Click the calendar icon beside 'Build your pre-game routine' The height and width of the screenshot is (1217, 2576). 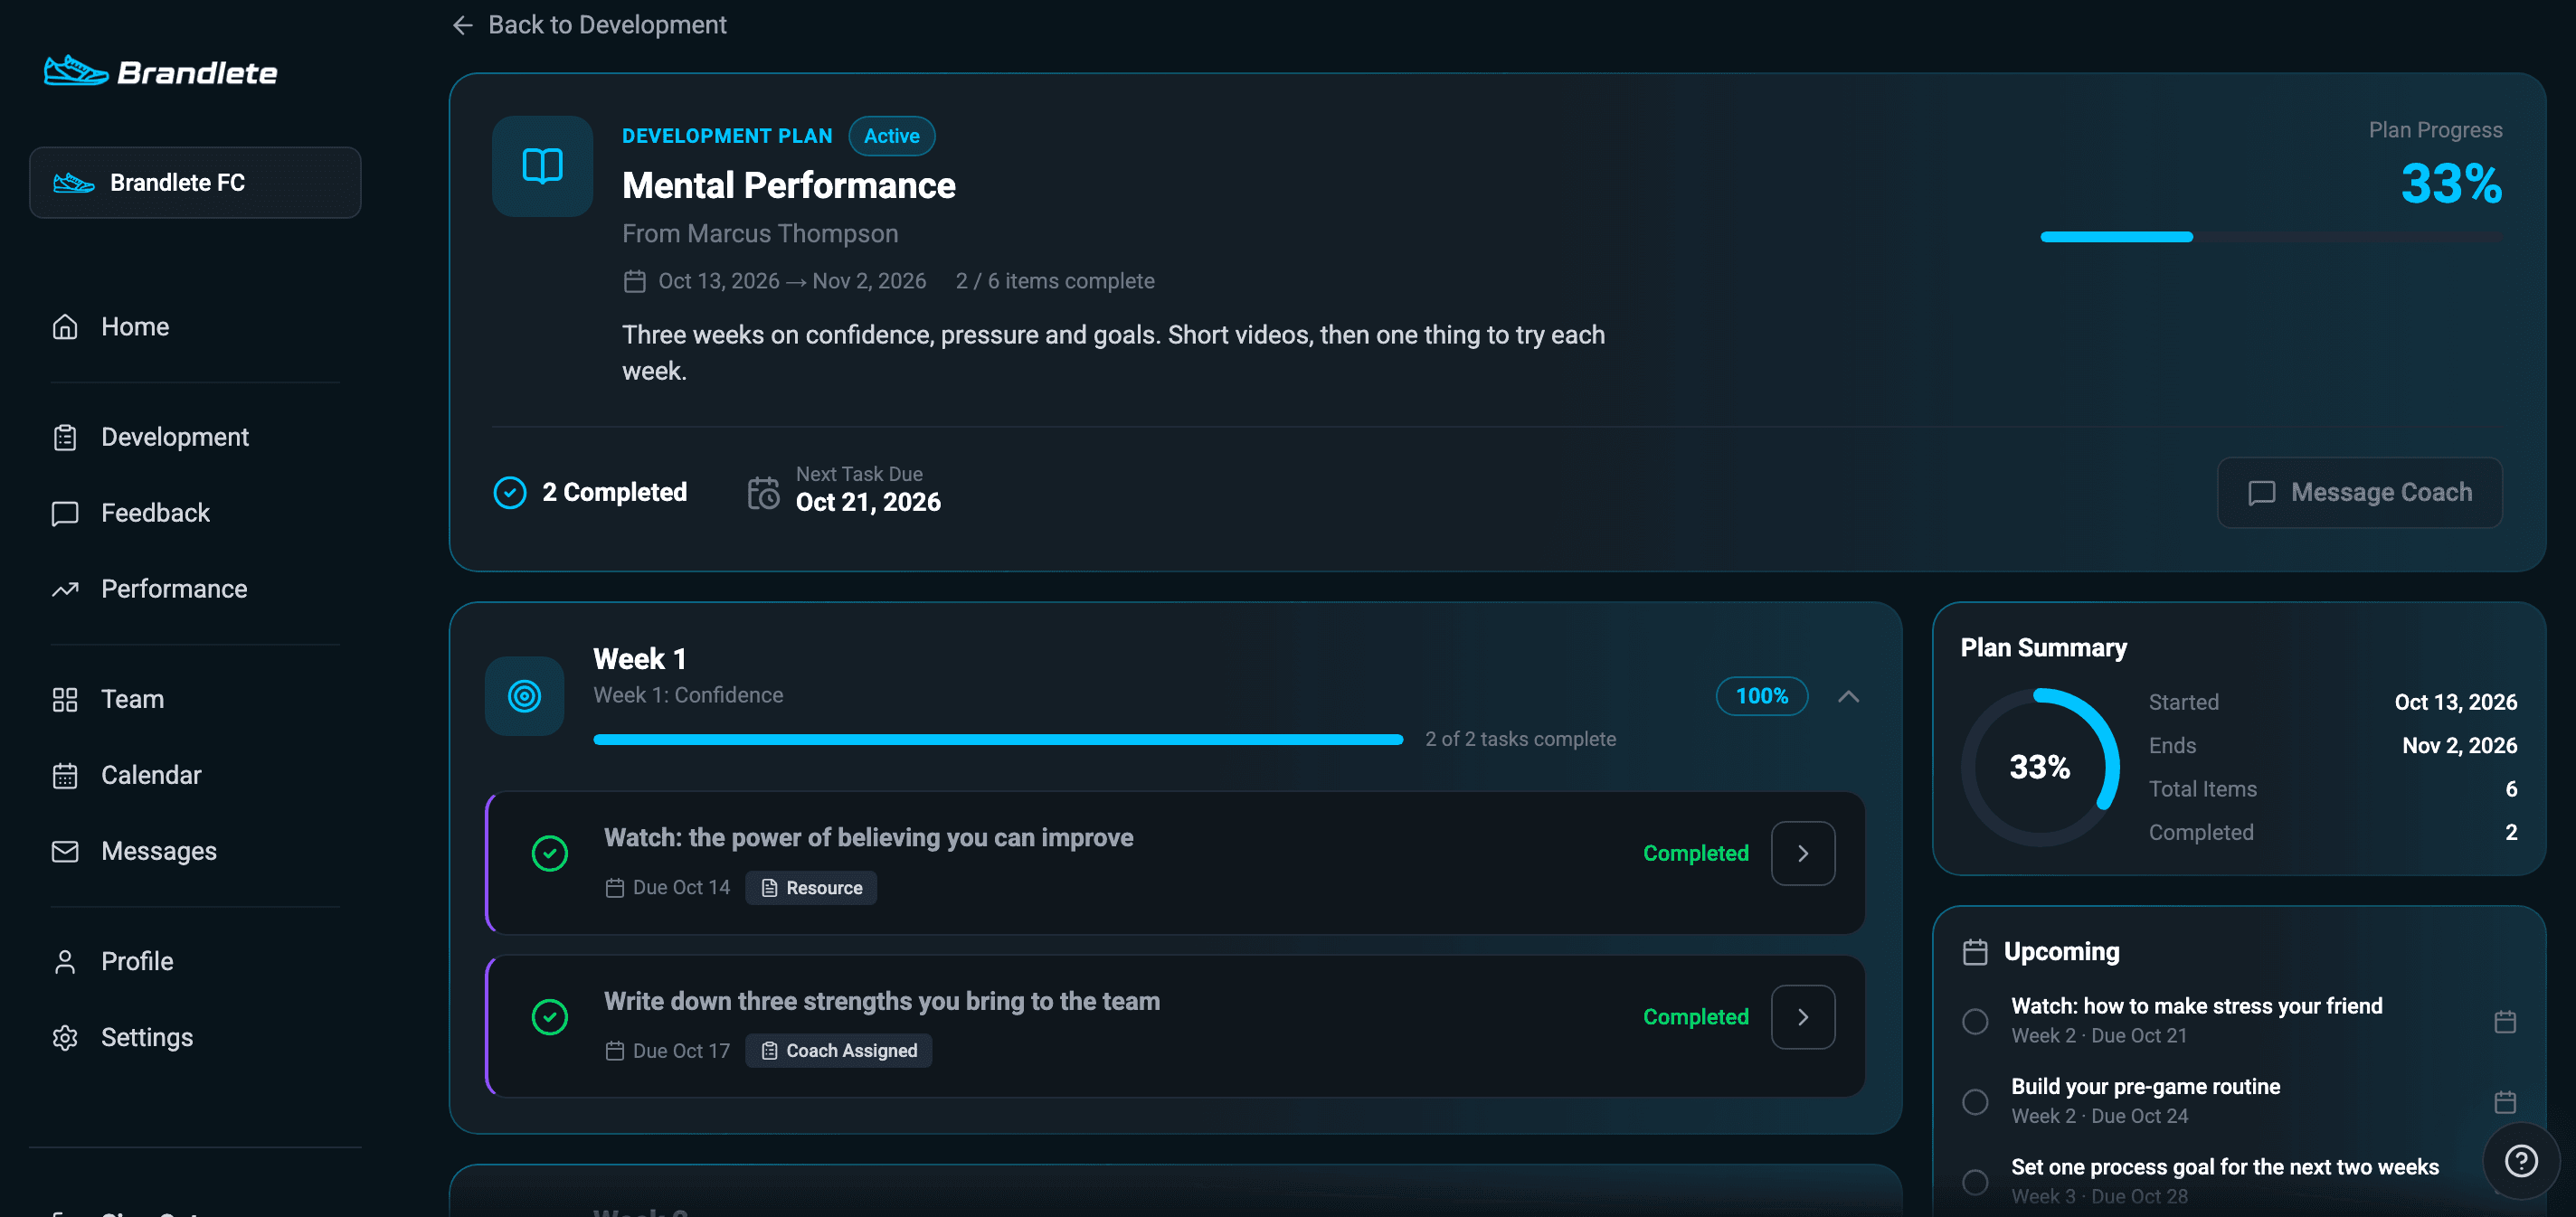point(2505,1101)
